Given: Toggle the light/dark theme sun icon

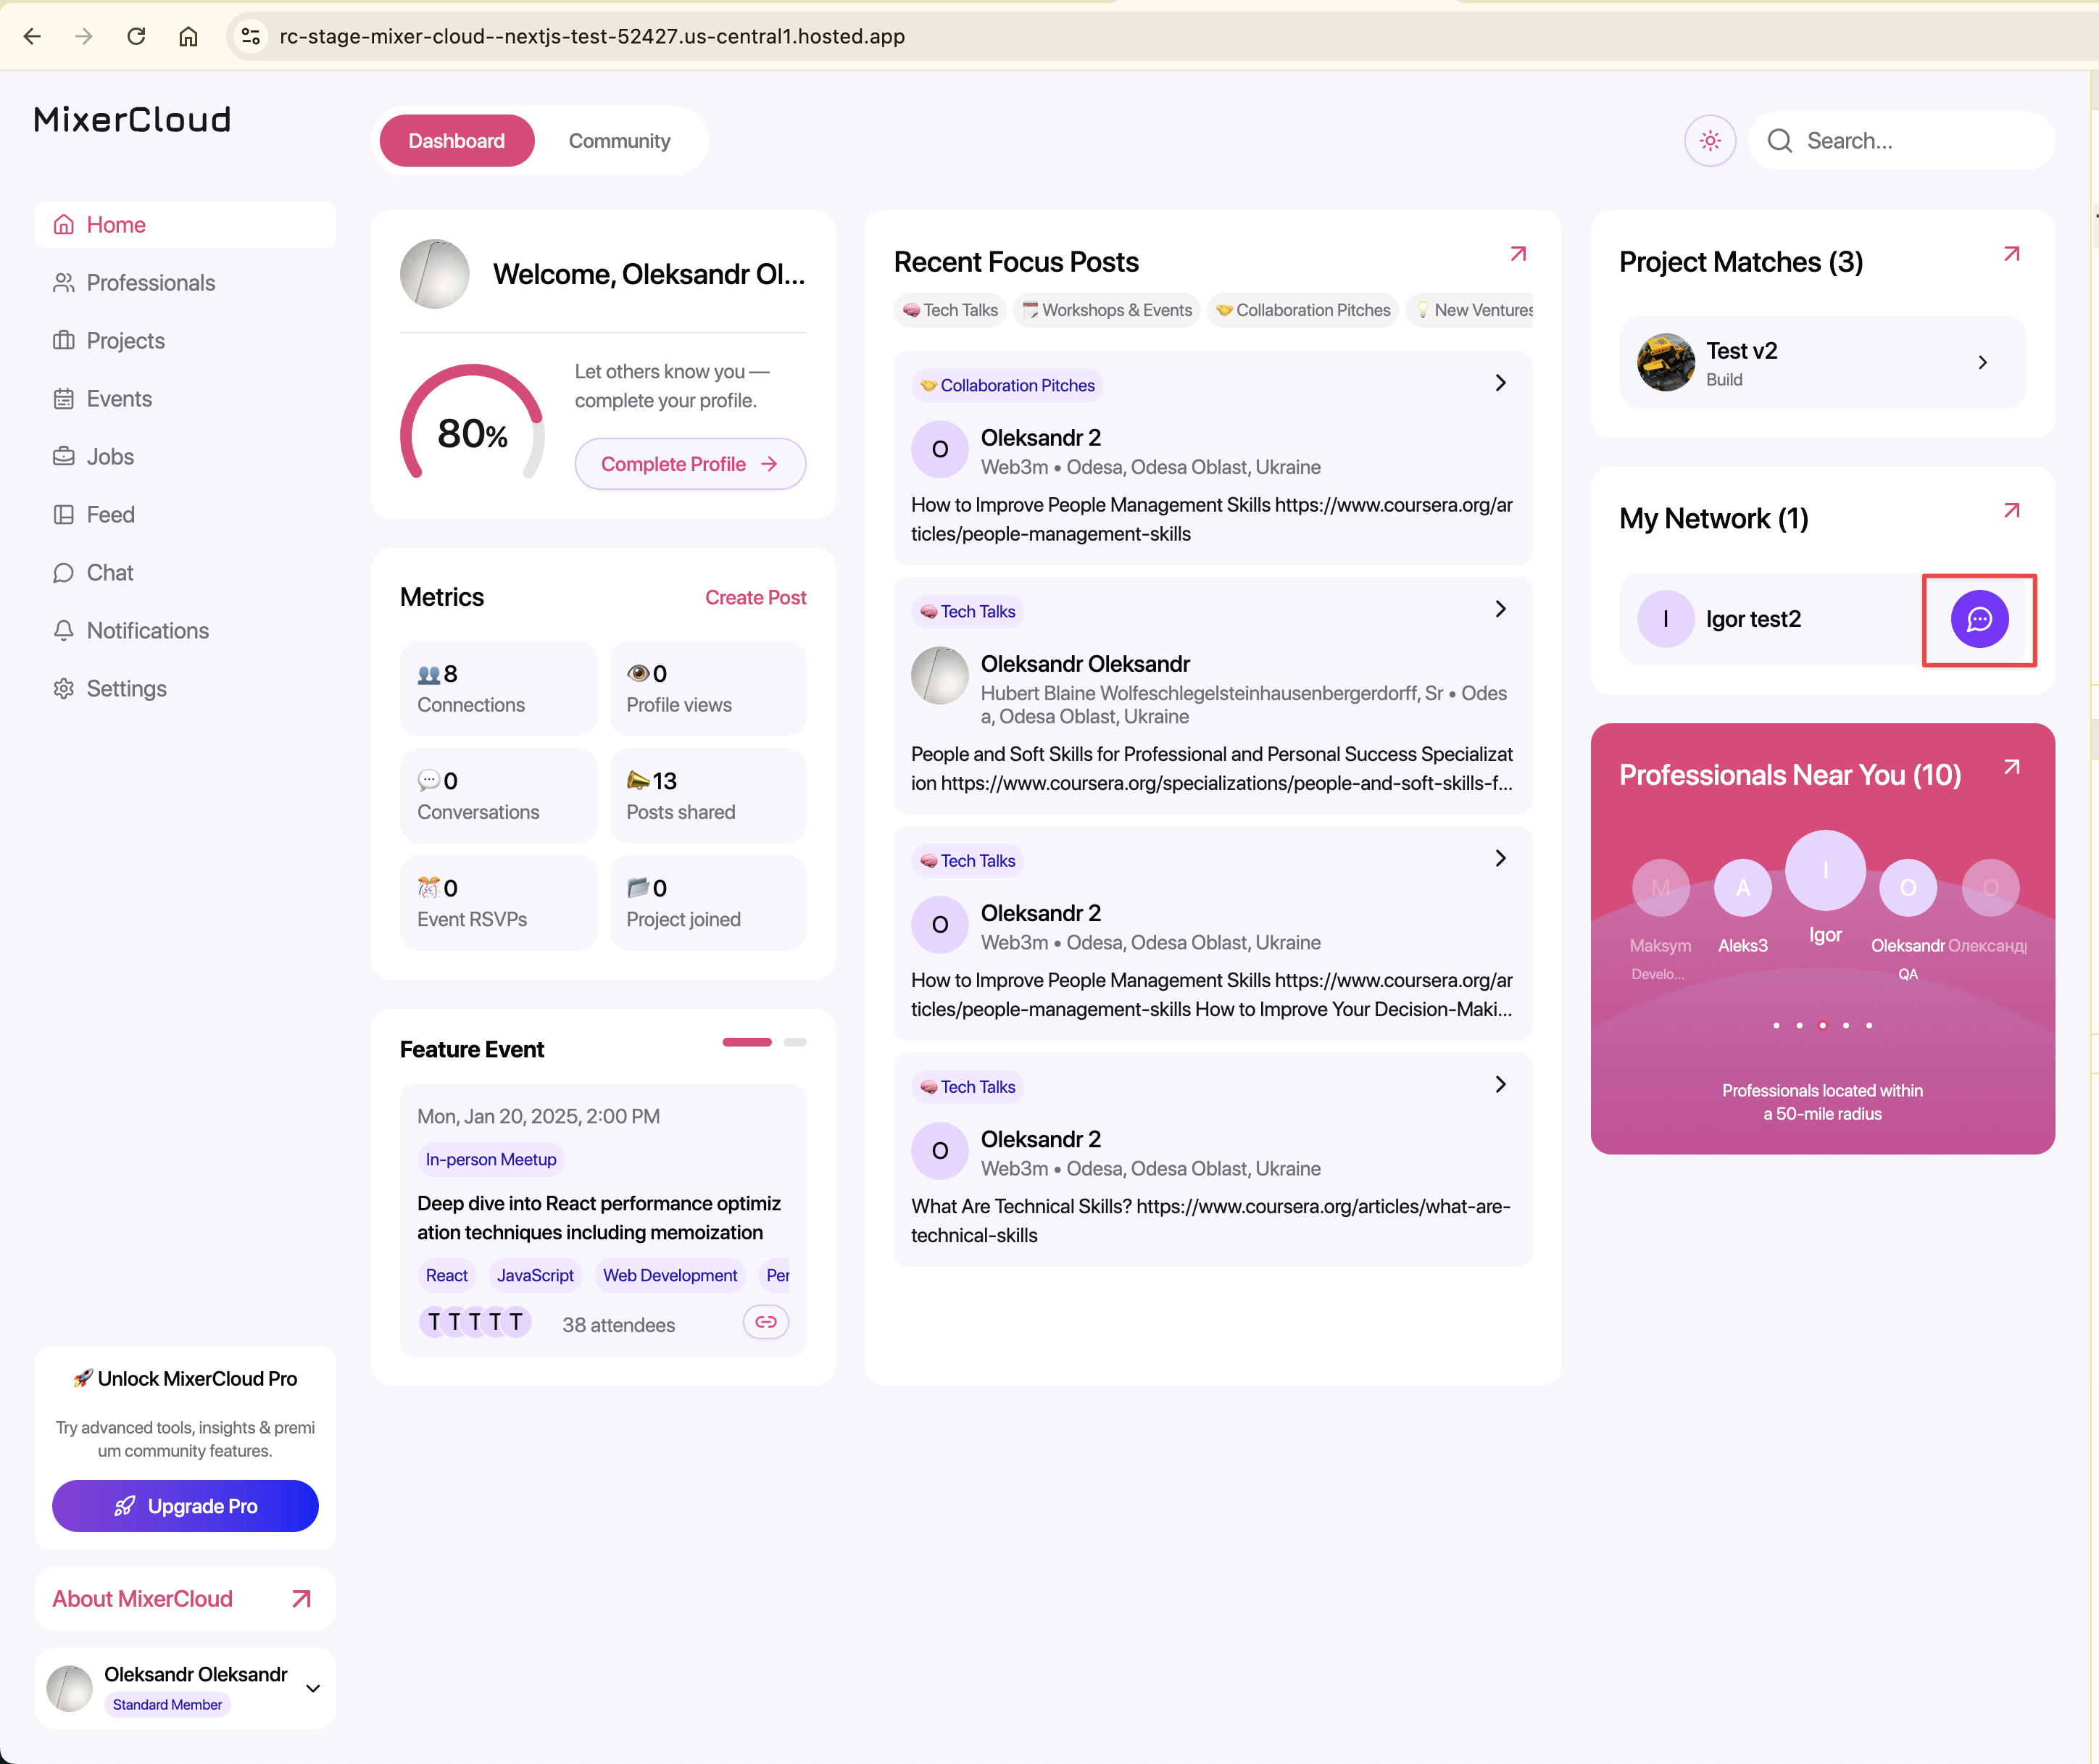Looking at the screenshot, I should point(1710,141).
